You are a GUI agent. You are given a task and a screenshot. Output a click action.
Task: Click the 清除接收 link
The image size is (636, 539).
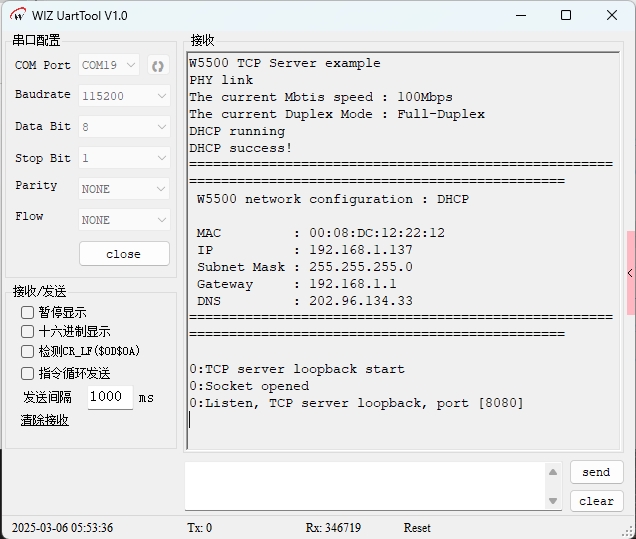coord(45,420)
